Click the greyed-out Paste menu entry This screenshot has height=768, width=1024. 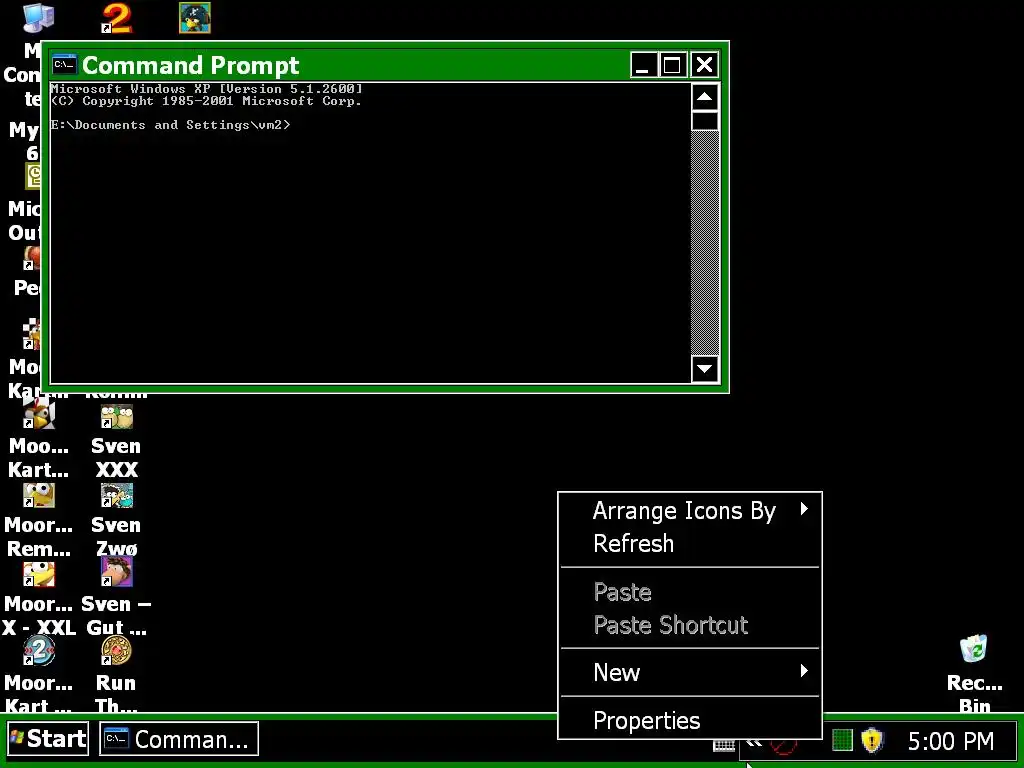pyautogui.click(x=690, y=592)
